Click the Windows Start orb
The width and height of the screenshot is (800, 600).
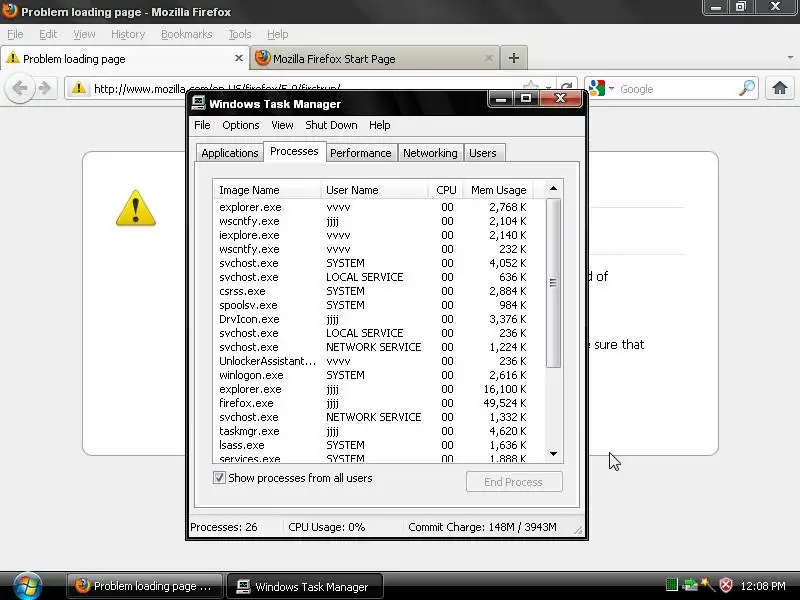(28, 586)
